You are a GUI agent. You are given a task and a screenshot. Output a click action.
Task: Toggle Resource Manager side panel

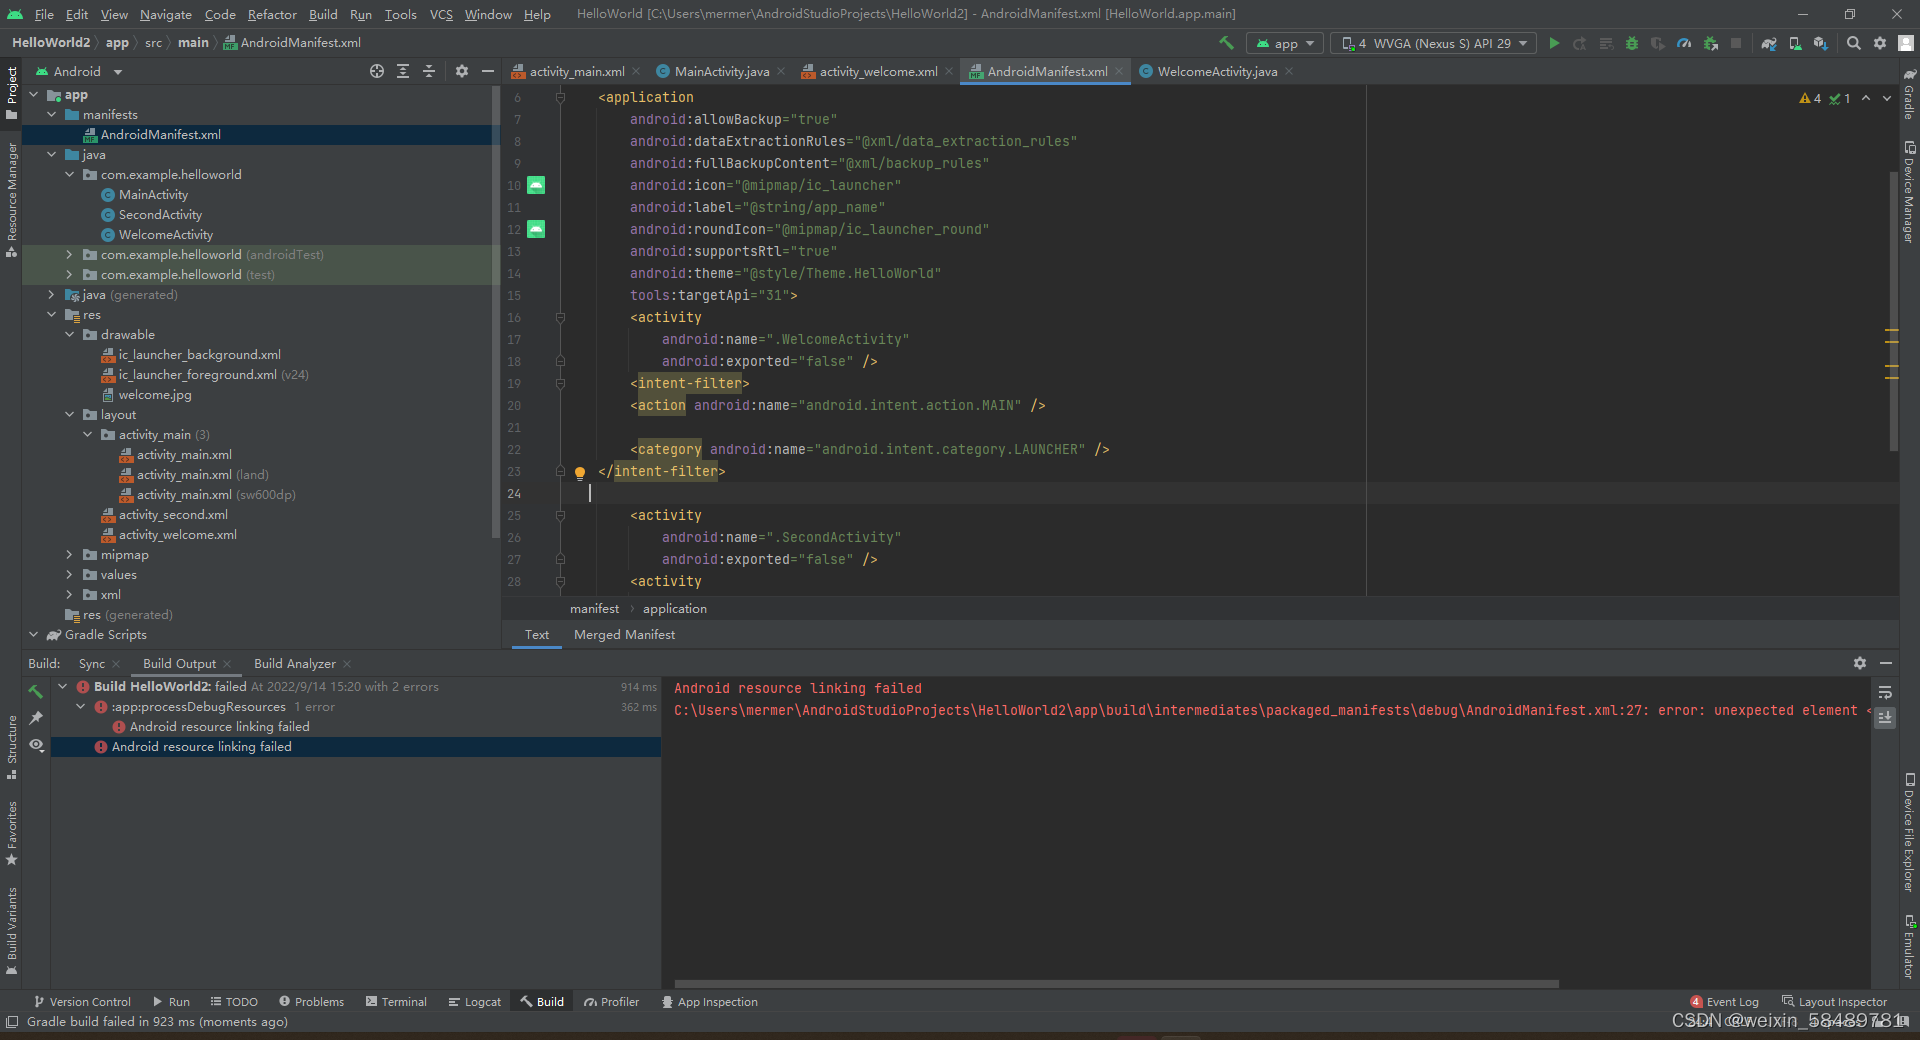coord(12,200)
